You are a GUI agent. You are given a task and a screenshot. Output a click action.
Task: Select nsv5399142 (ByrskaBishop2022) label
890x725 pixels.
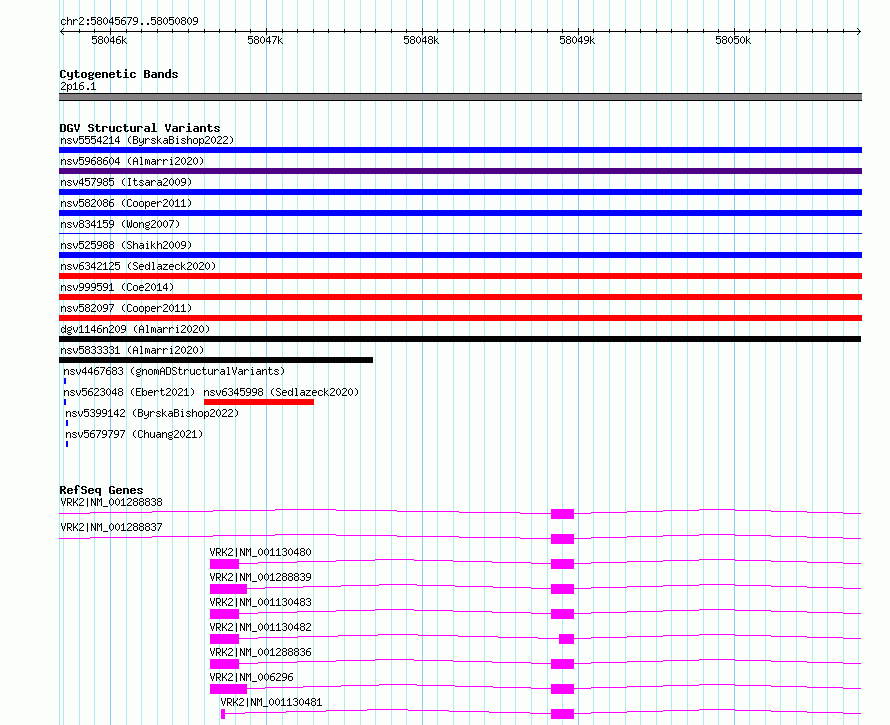pyautogui.click(x=152, y=413)
